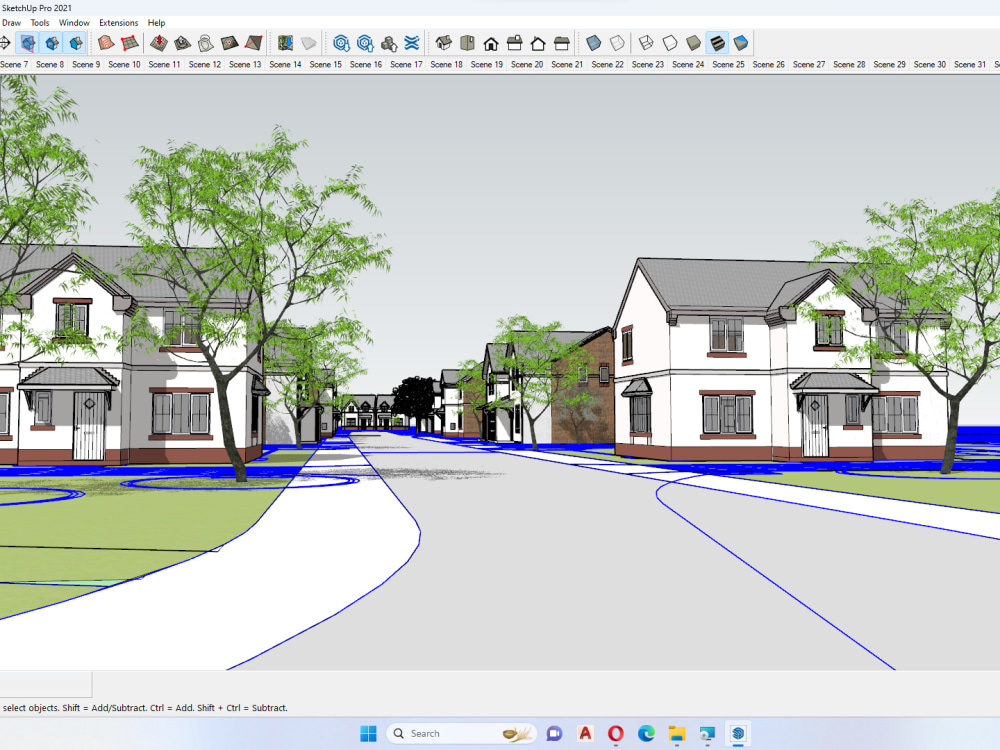Switch to Scene 26 tab
1000x750 pixels.
pyautogui.click(x=768, y=64)
